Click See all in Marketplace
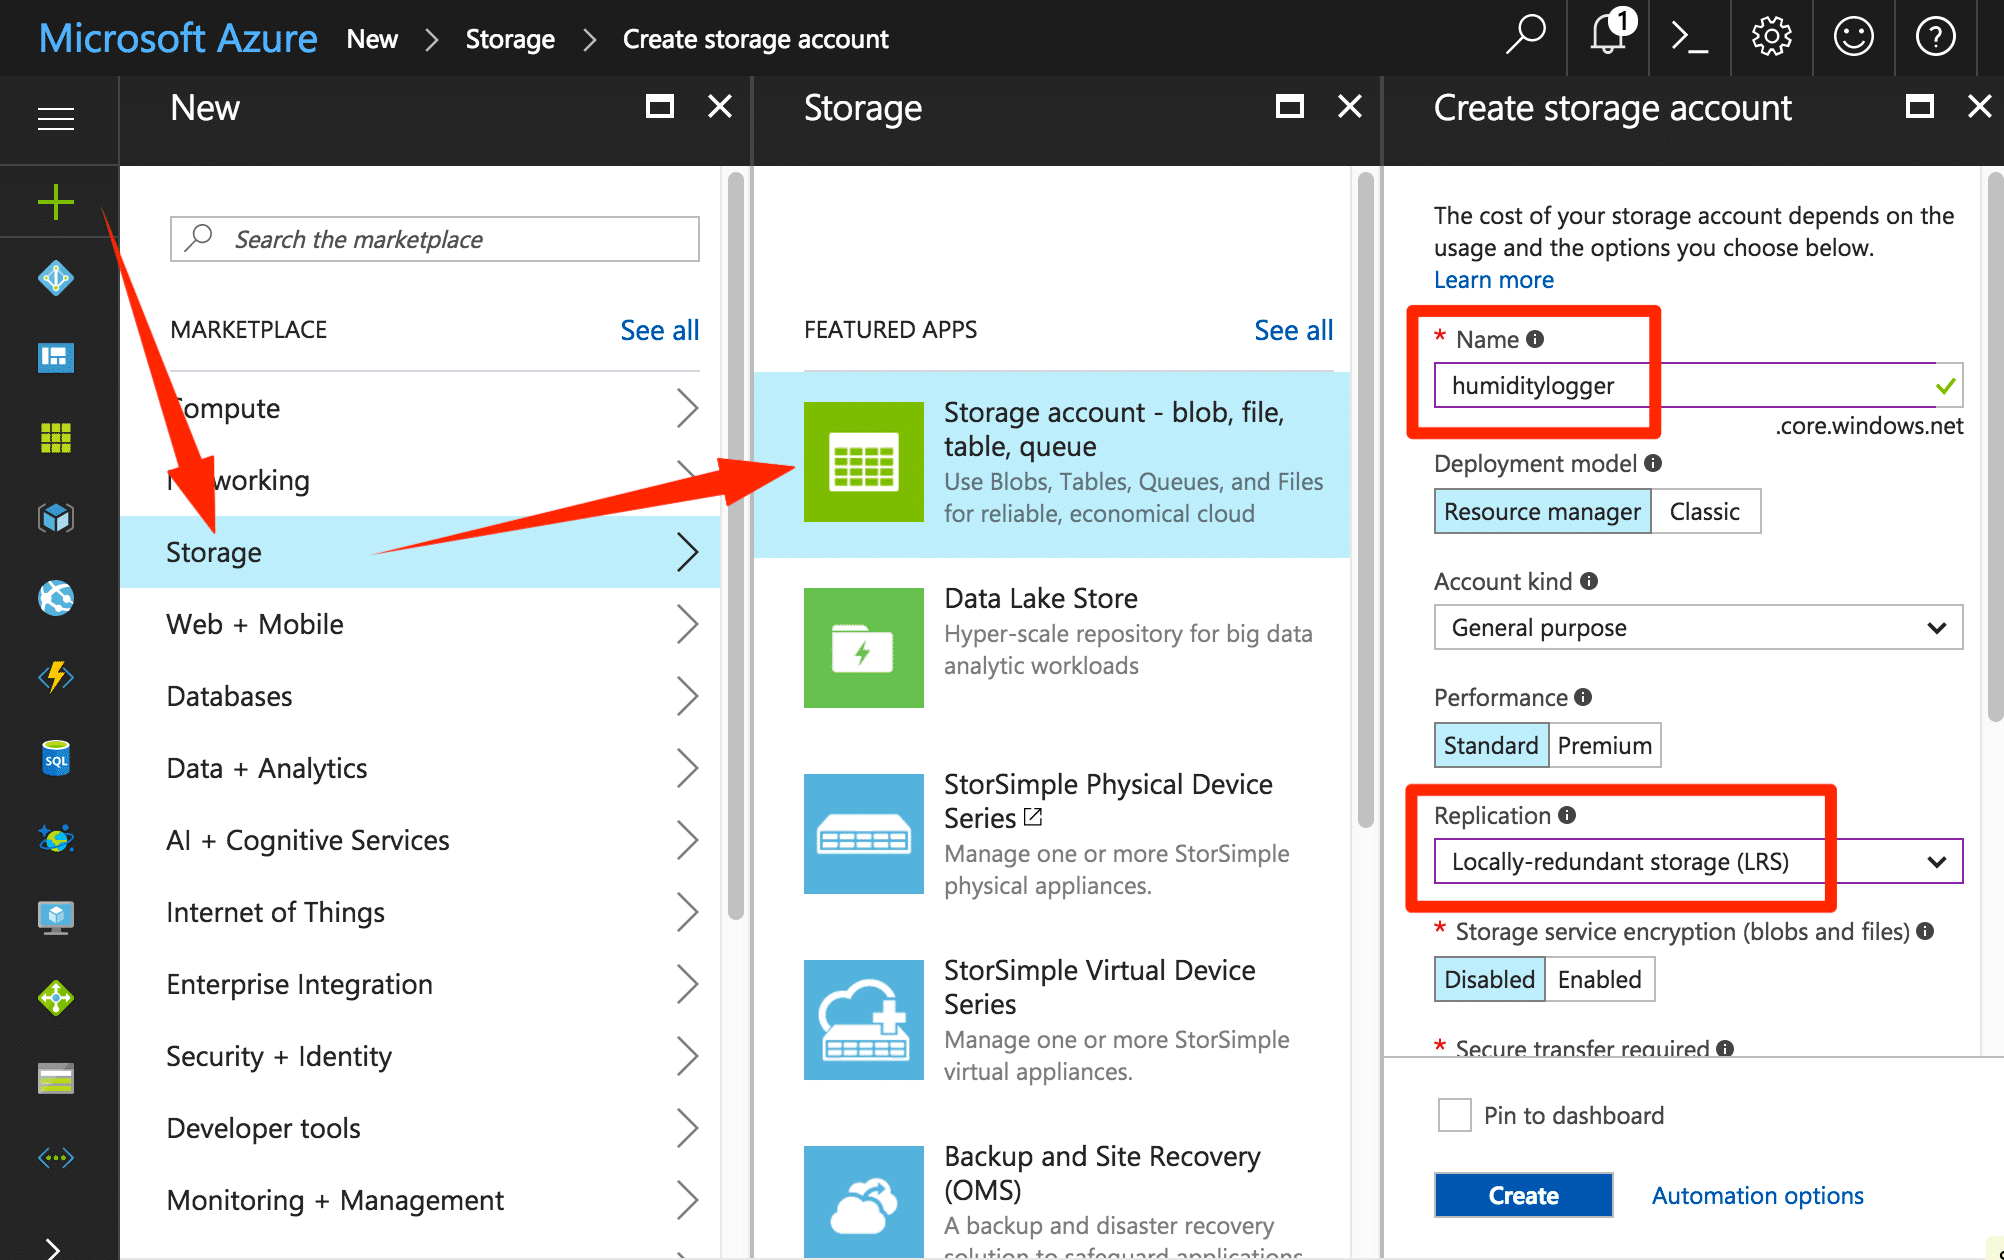Viewport: 2004px width, 1260px height. pos(660,330)
